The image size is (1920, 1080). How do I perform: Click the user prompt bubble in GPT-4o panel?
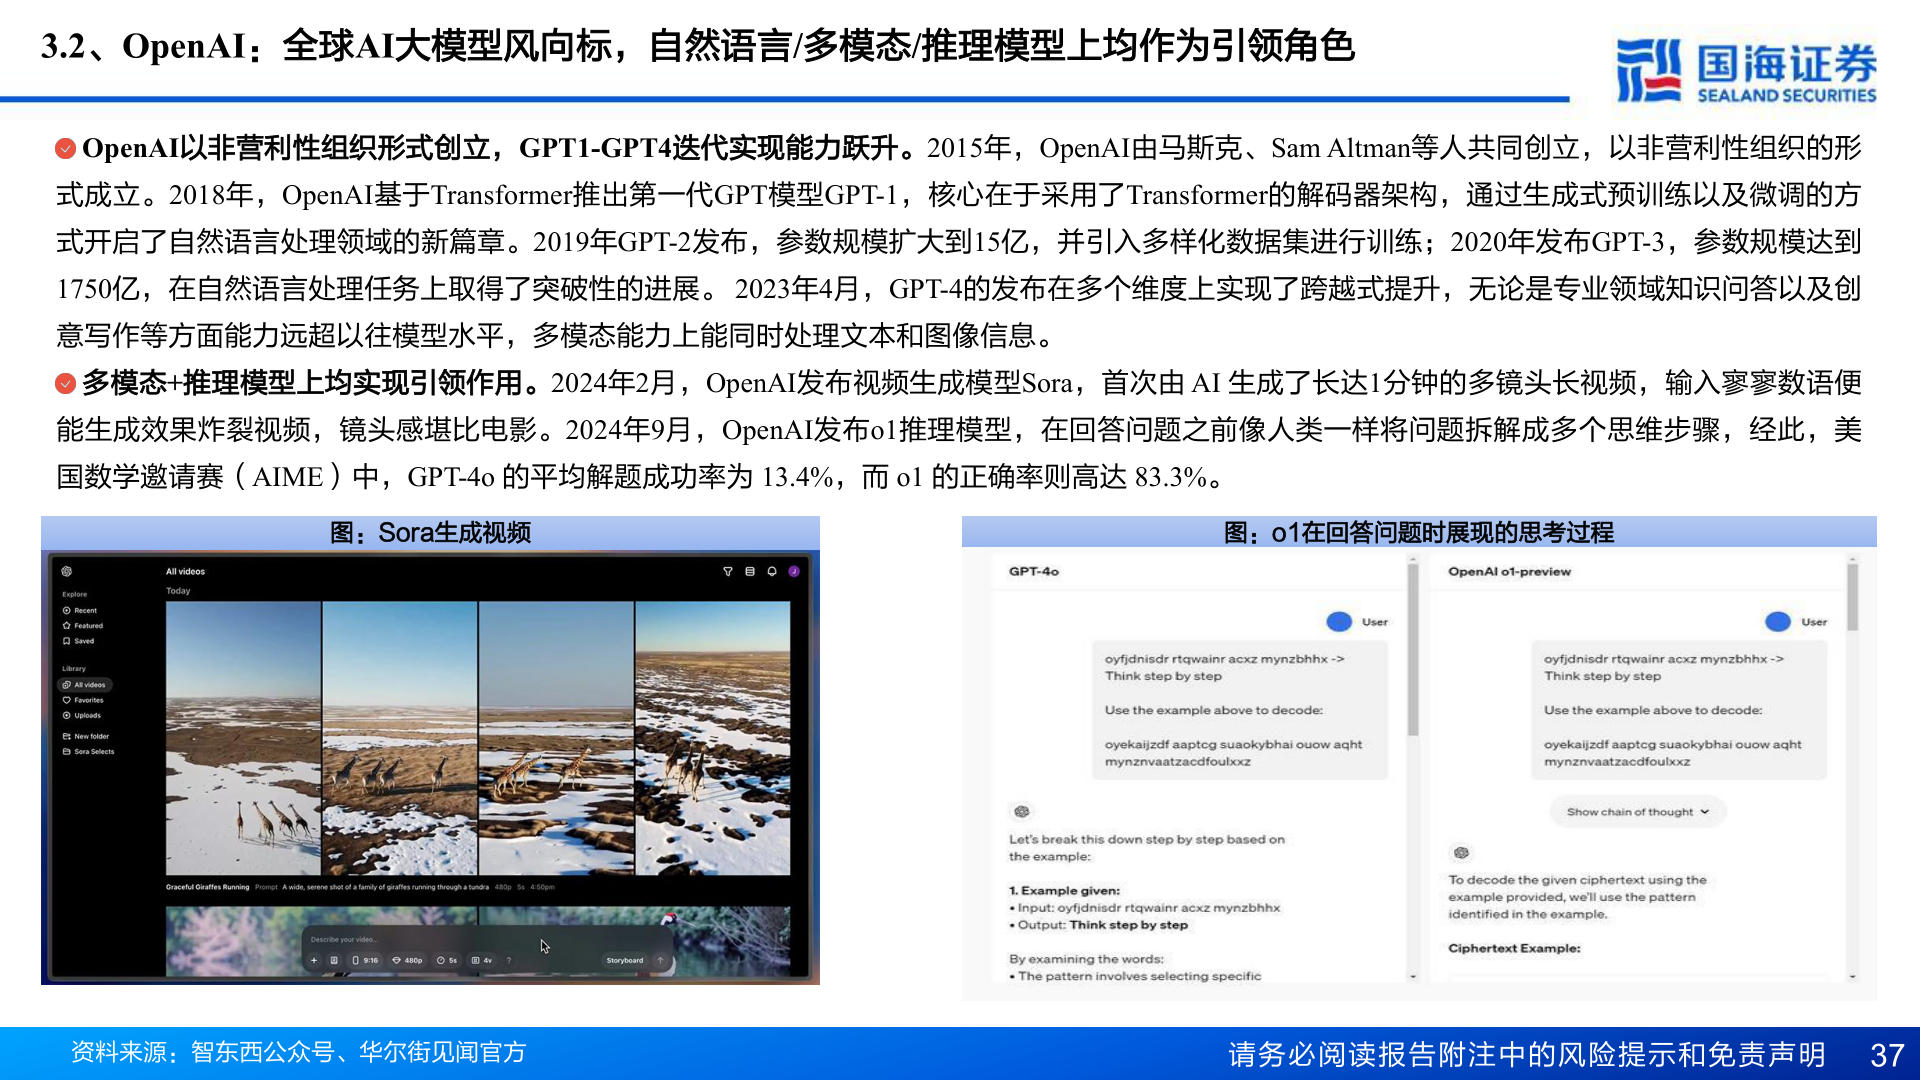1239,710
